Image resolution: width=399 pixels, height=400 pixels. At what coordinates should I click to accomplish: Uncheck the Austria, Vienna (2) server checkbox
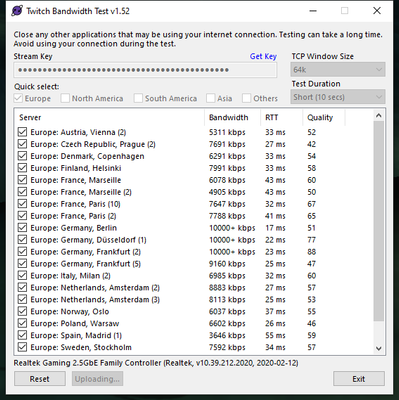[x=22, y=132]
